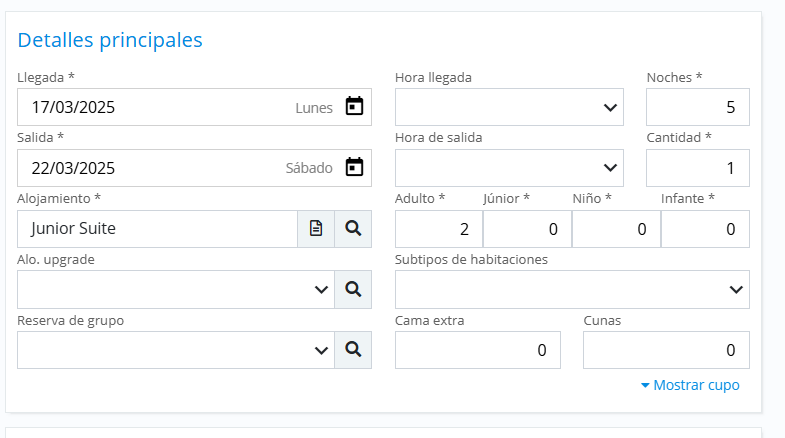Click the Reserva de grupo search magnifier
This screenshot has width=785, height=438.
click(353, 350)
